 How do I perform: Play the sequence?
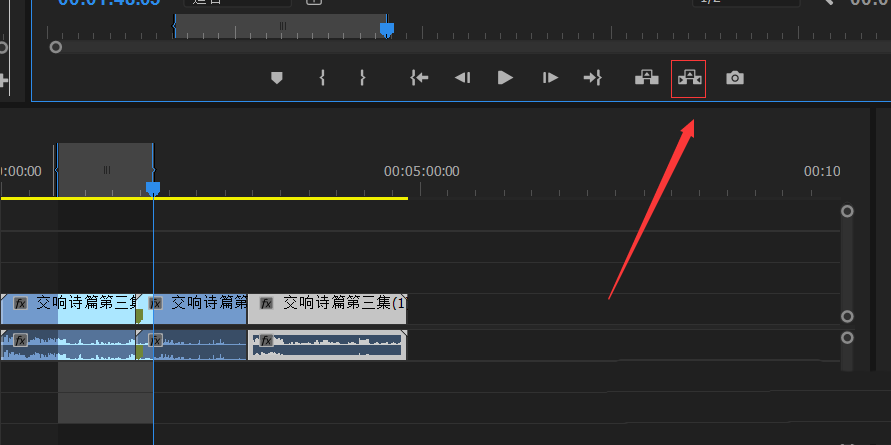tap(505, 78)
